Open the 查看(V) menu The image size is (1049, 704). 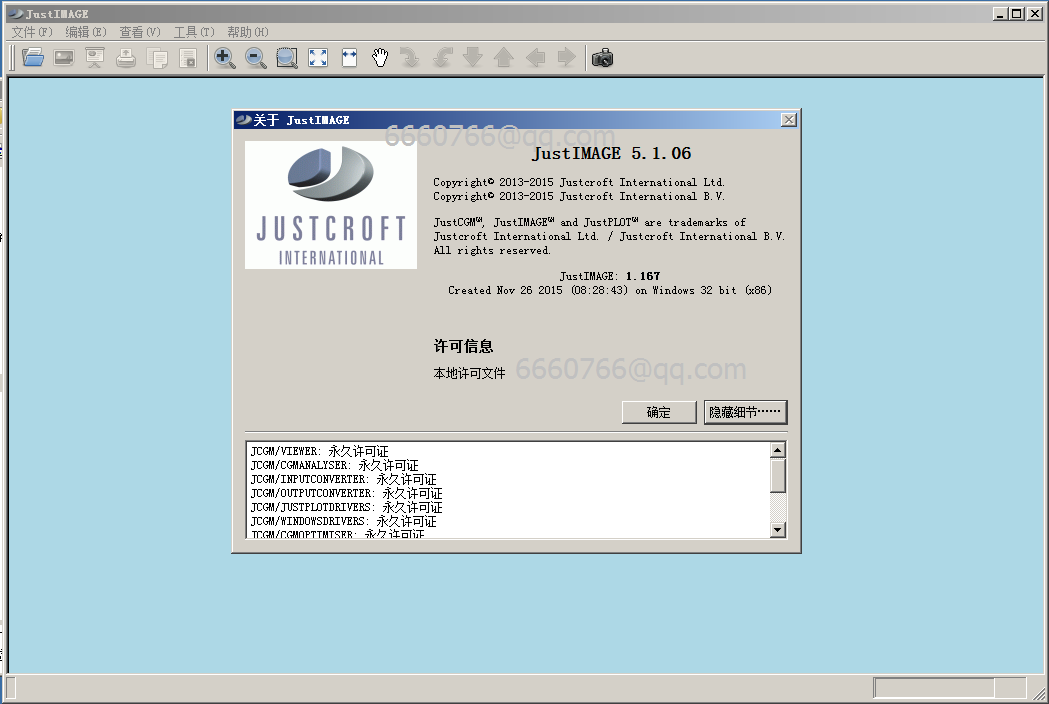point(140,32)
